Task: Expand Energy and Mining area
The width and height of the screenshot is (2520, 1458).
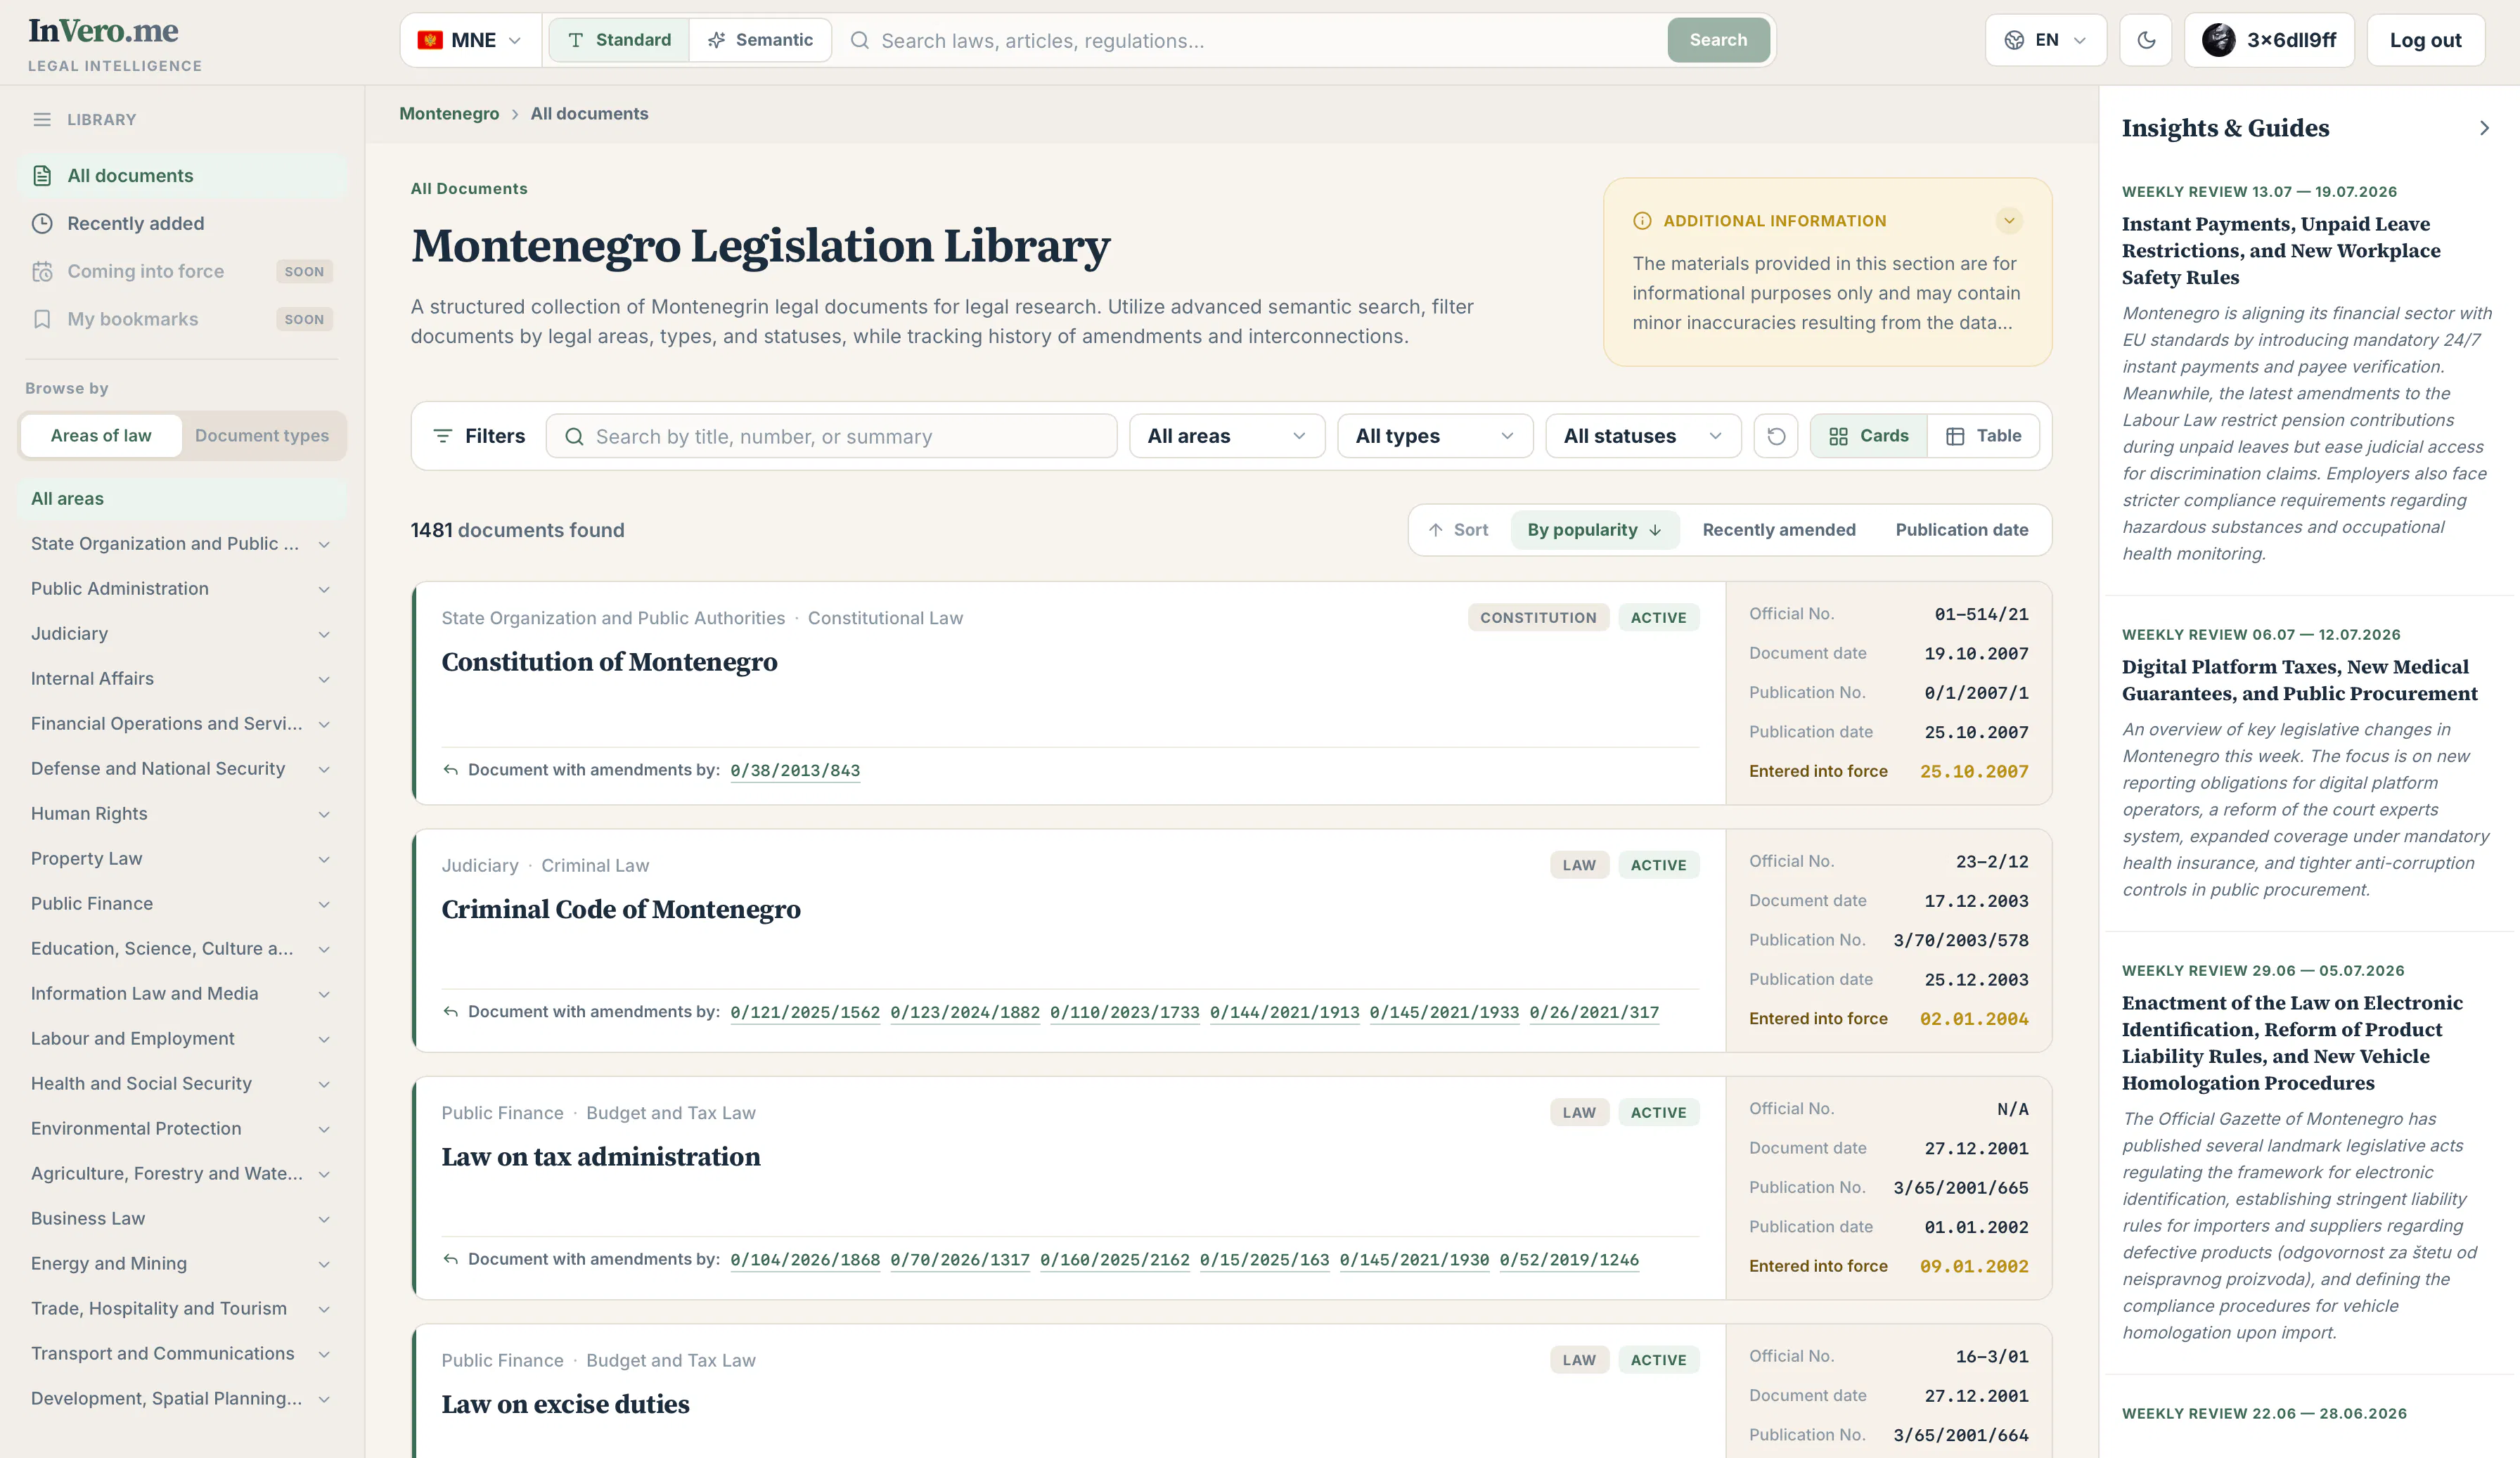Action: pos(324,1264)
